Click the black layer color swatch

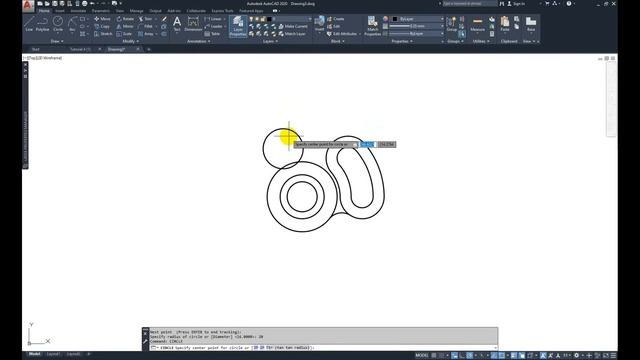pos(269,19)
